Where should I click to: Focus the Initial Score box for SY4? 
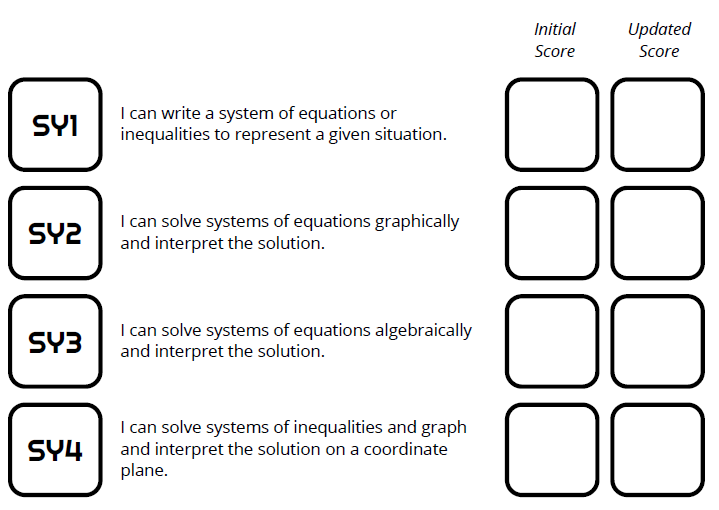coord(552,450)
